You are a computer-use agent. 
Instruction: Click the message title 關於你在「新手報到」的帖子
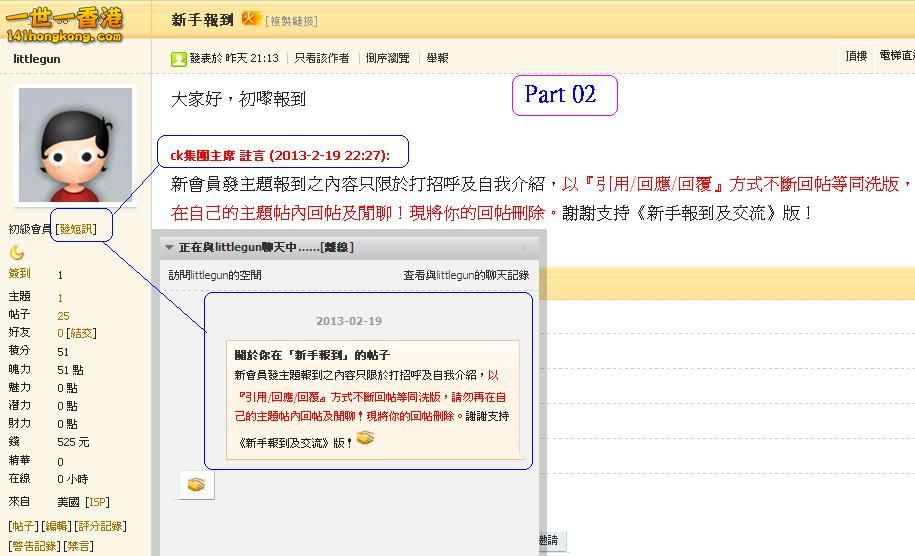[312, 355]
